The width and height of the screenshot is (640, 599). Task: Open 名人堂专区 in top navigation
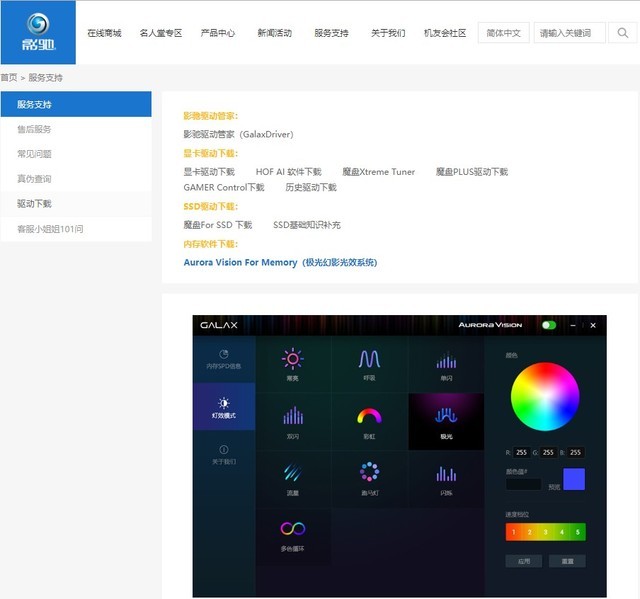[161, 33]
